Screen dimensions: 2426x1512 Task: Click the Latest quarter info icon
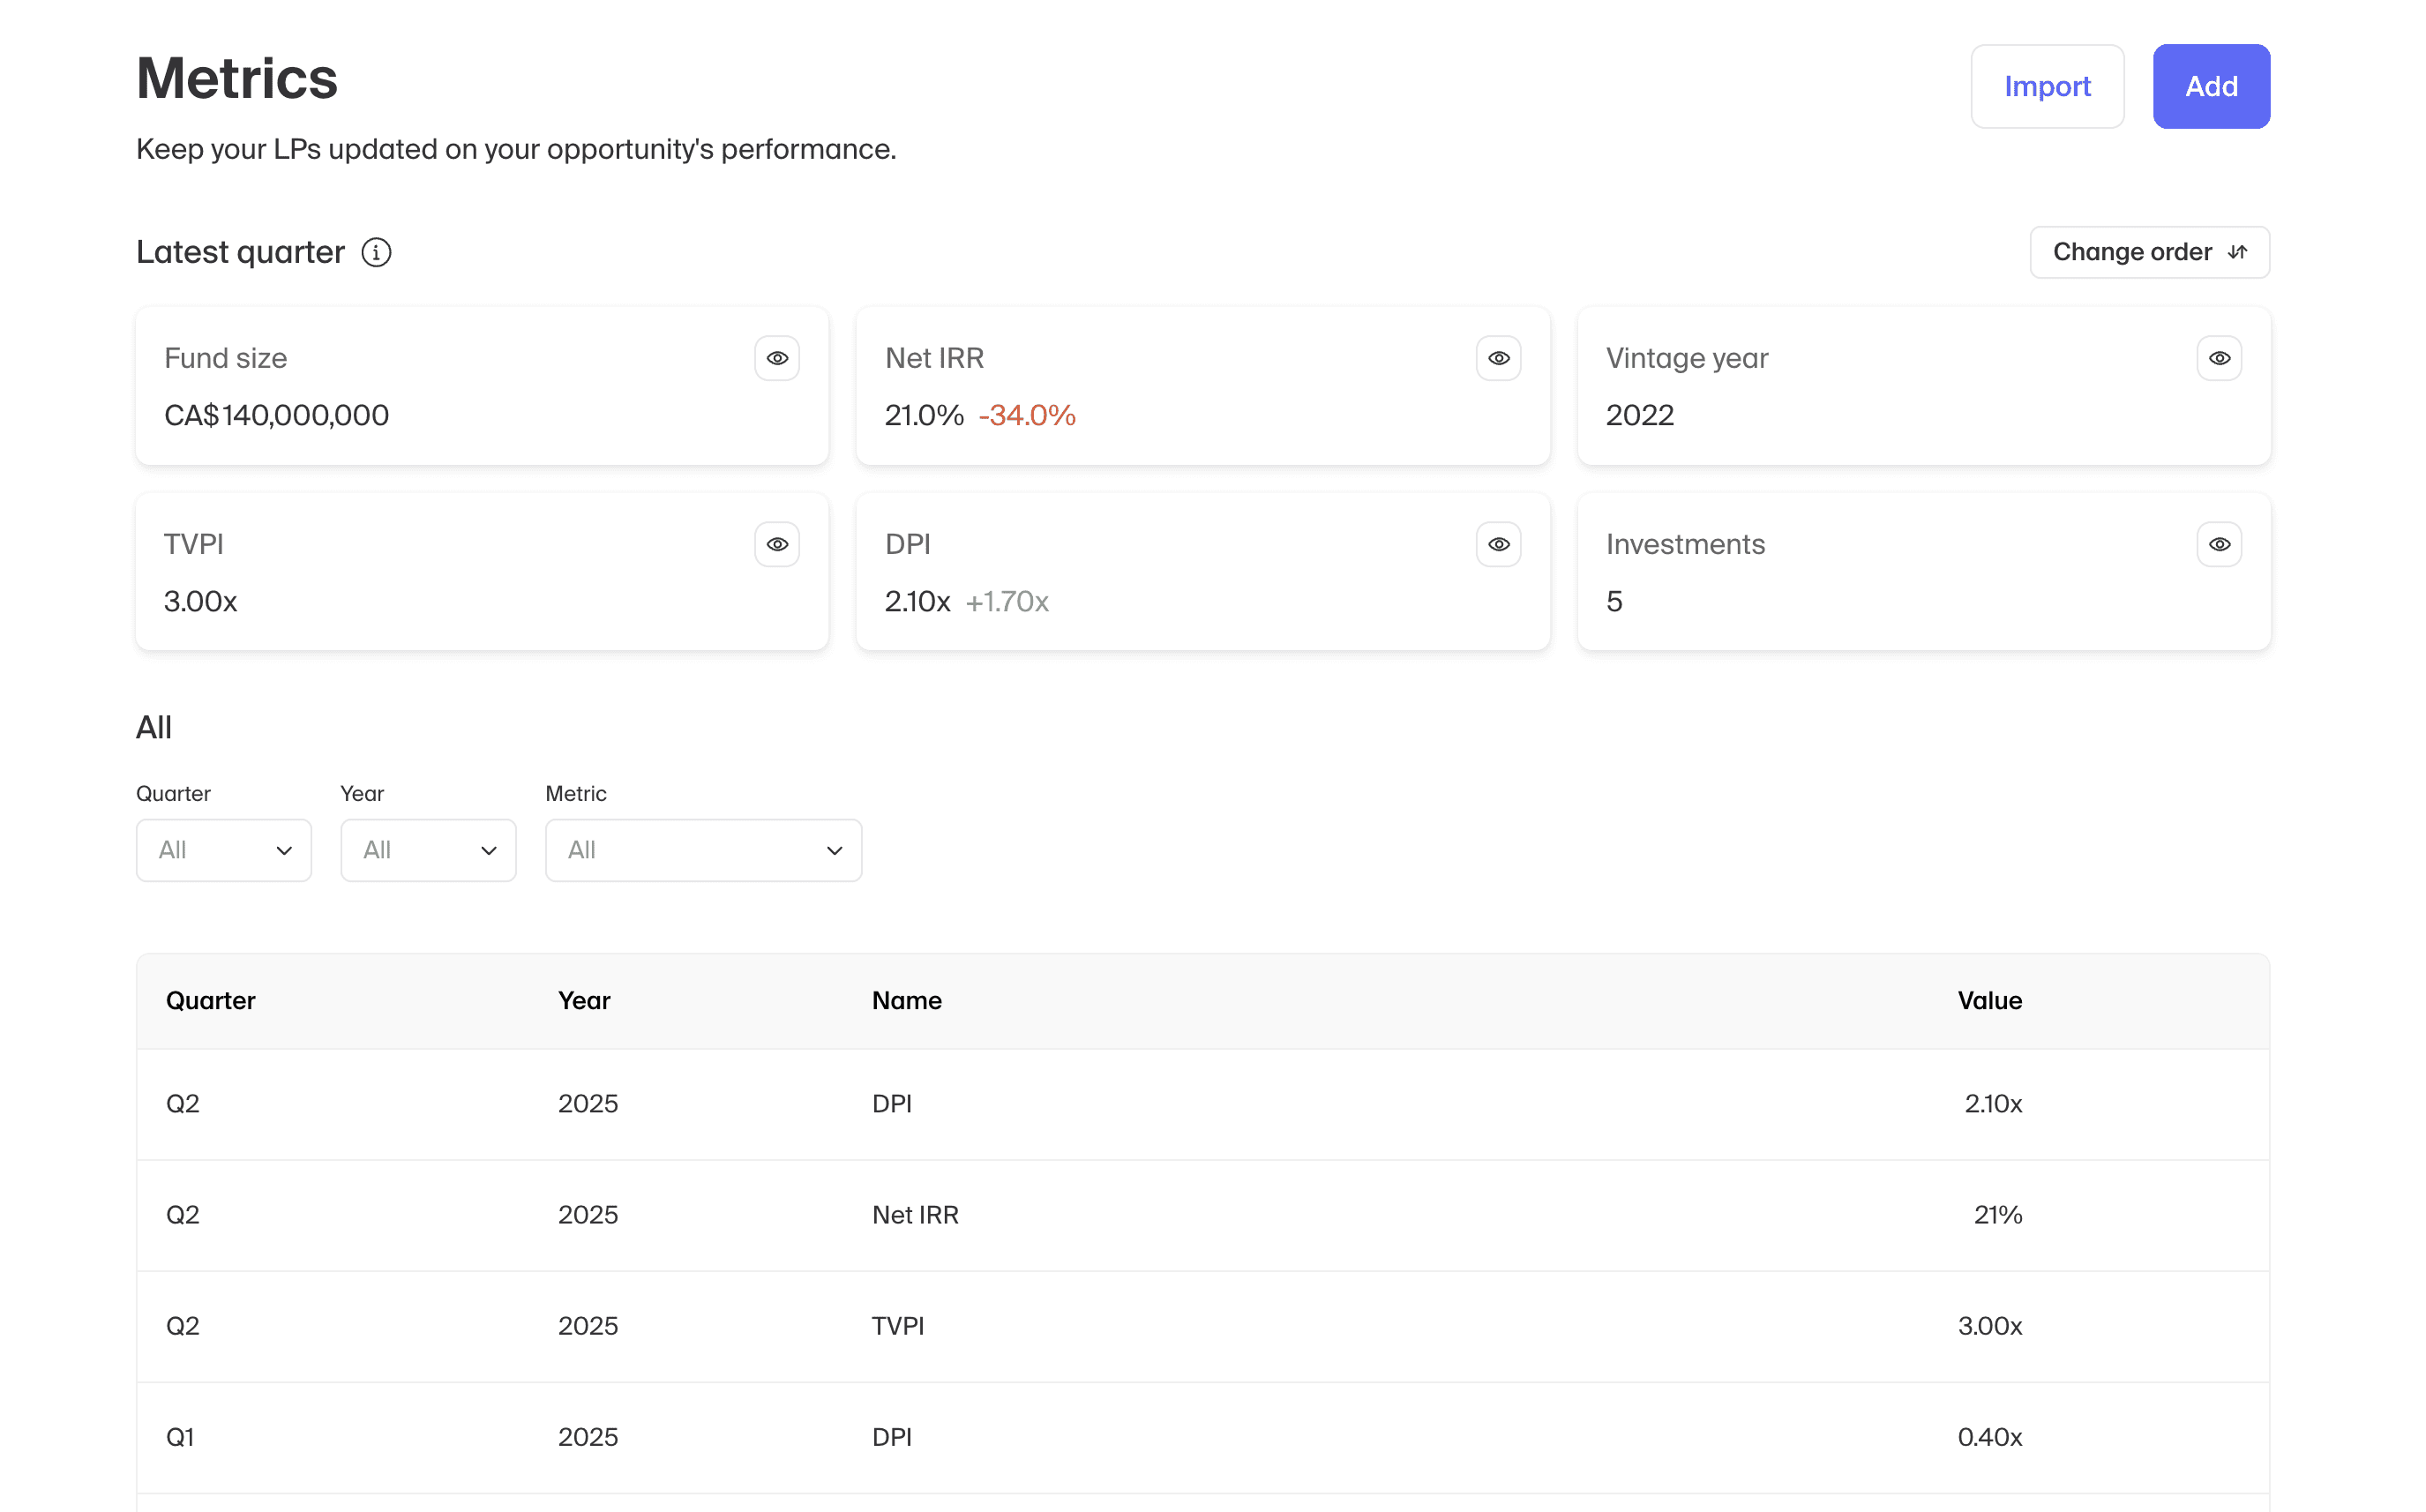point(376,252)
